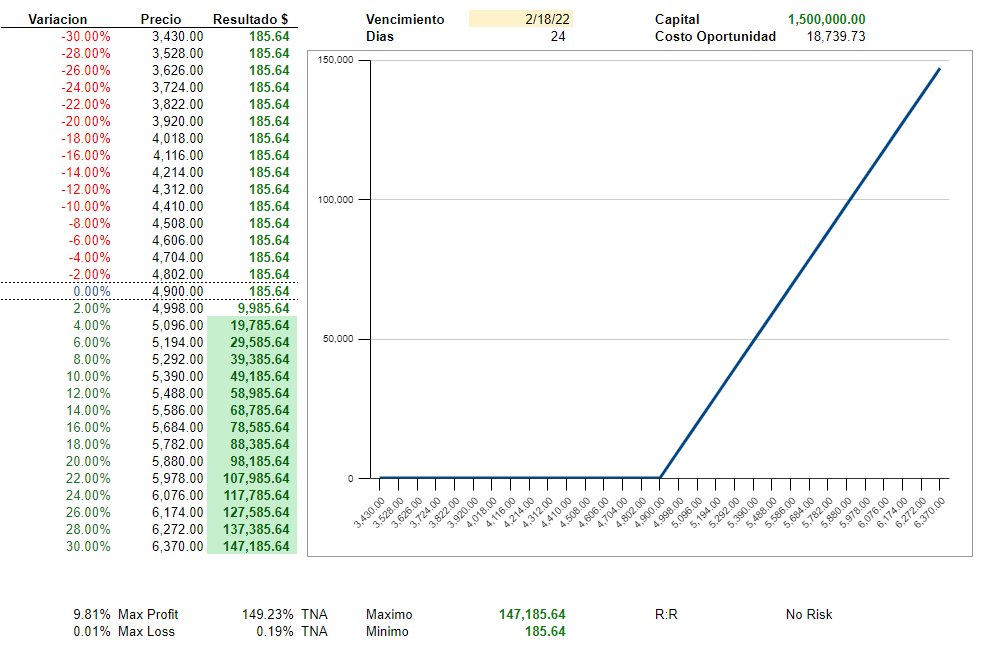Click the Resultado $ column header
Viewport: 985px width, 647px height.
pyautogui.click(x=250, y=19)
